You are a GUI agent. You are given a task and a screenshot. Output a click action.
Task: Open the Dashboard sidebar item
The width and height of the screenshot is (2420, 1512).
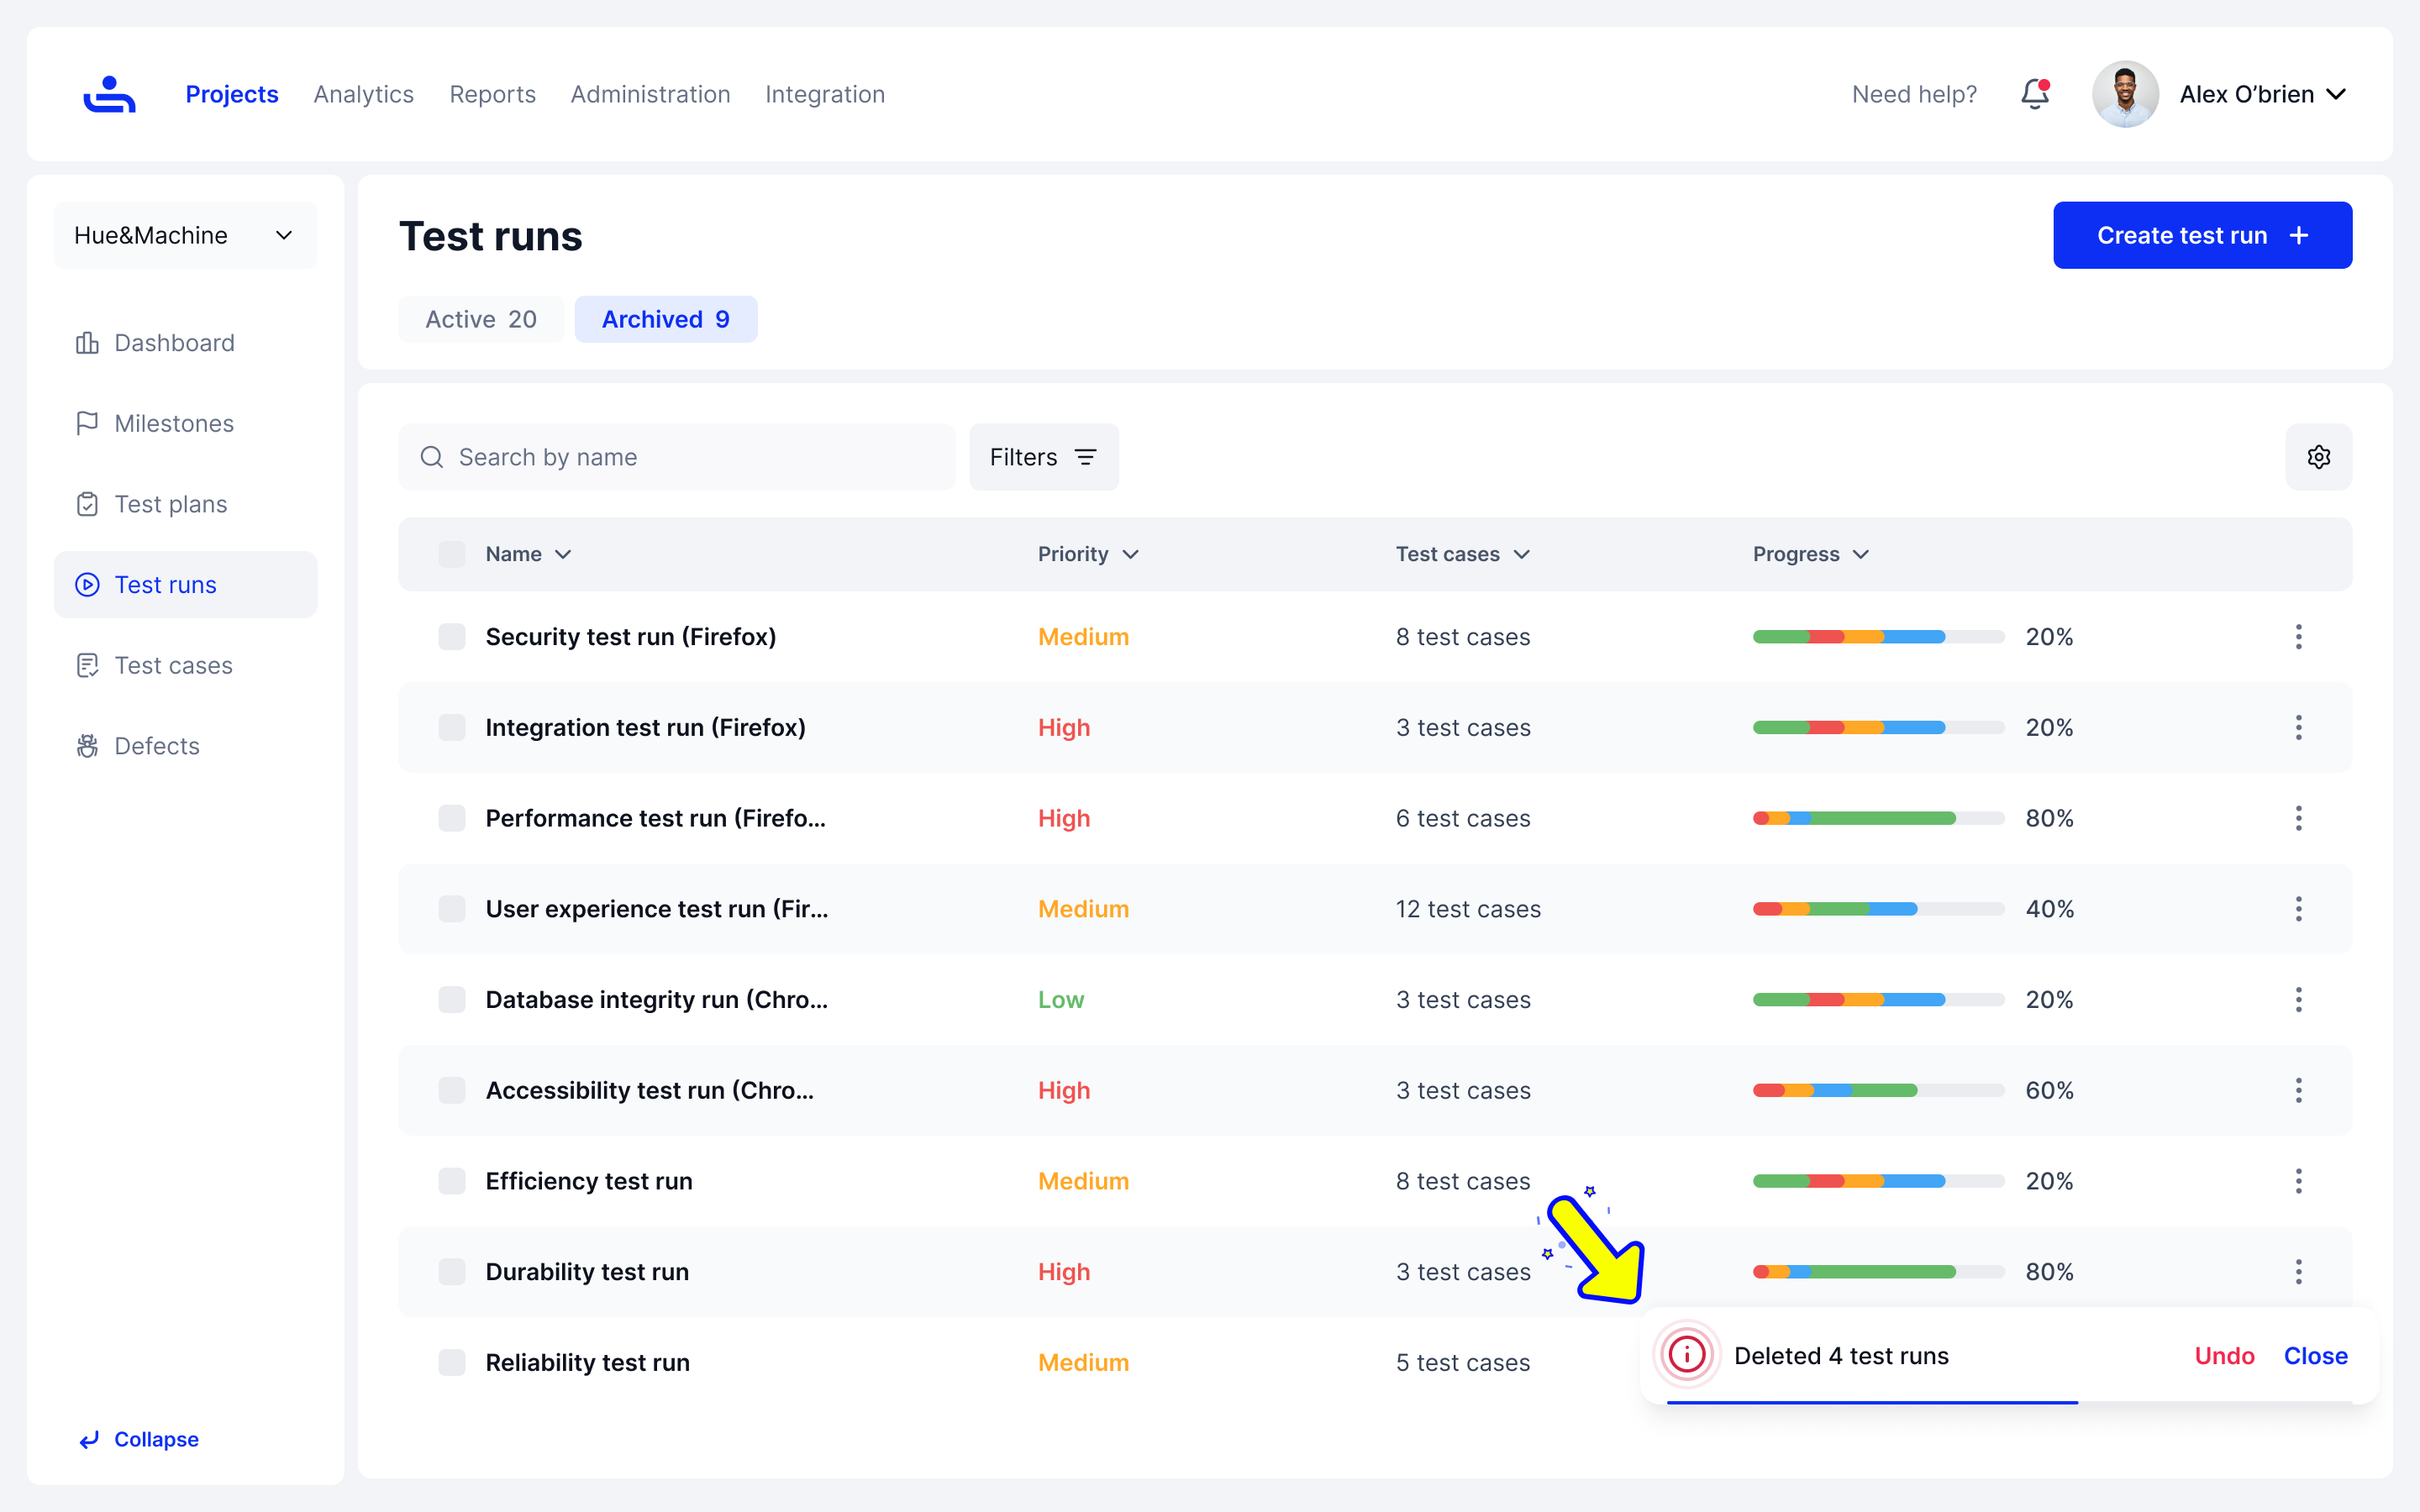(x=174, y=343)
